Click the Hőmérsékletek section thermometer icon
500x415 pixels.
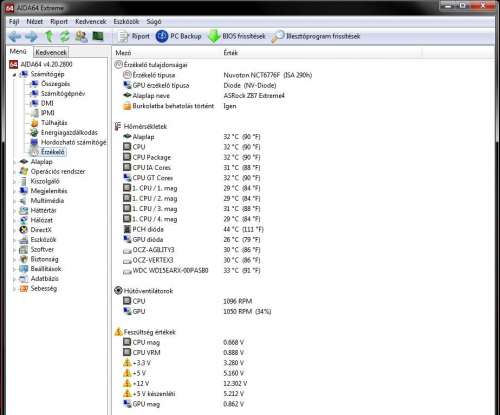click(x=118, y=127)
